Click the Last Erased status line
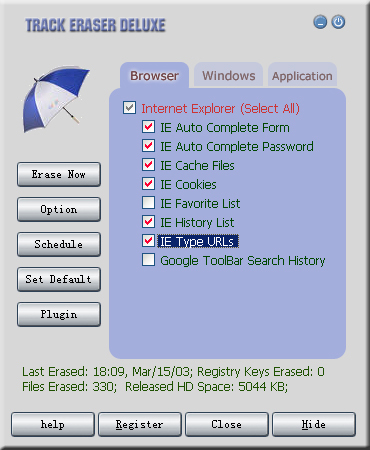The width and height of the screenshot is (370, 450). pyautogui.click(x=173, y=371)
